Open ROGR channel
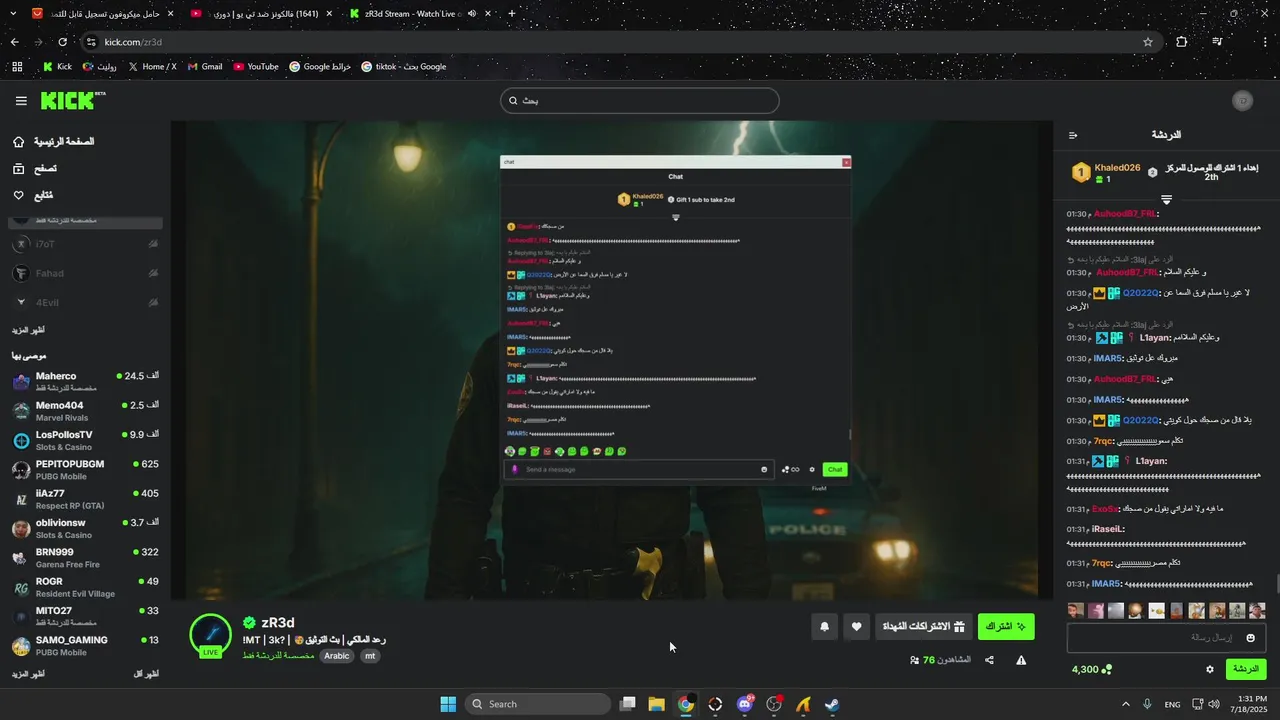 pos(85,587)
